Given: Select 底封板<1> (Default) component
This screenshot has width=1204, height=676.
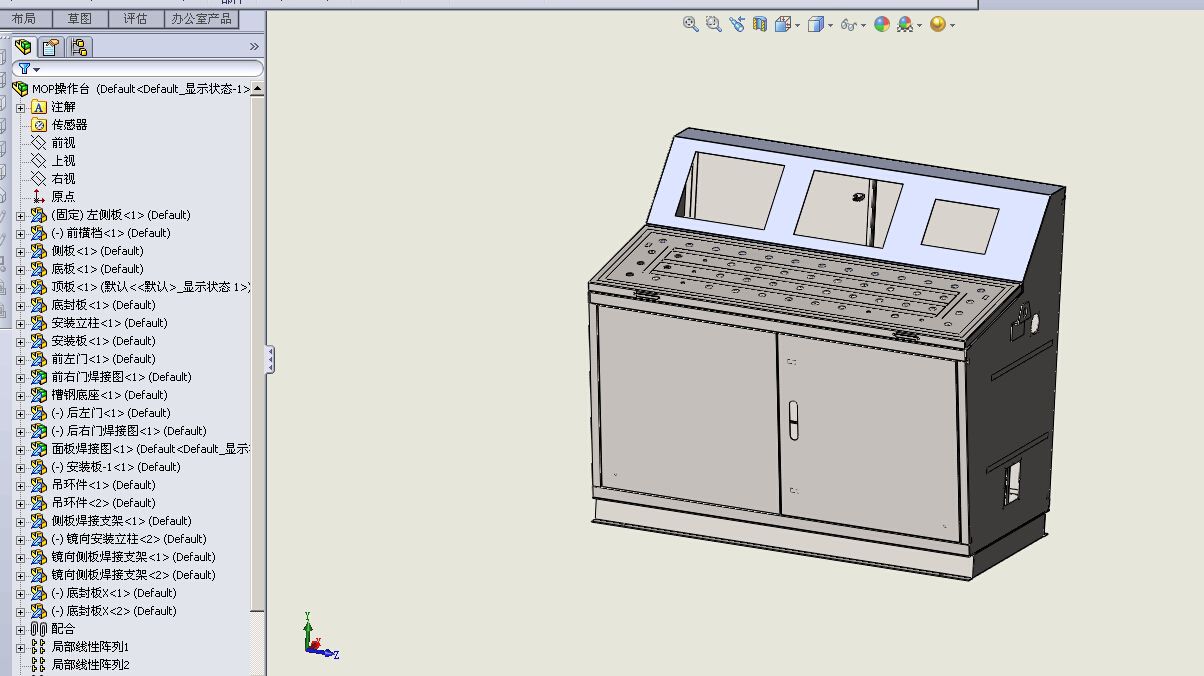Looking at the screenshot, I should pos(103,305).
